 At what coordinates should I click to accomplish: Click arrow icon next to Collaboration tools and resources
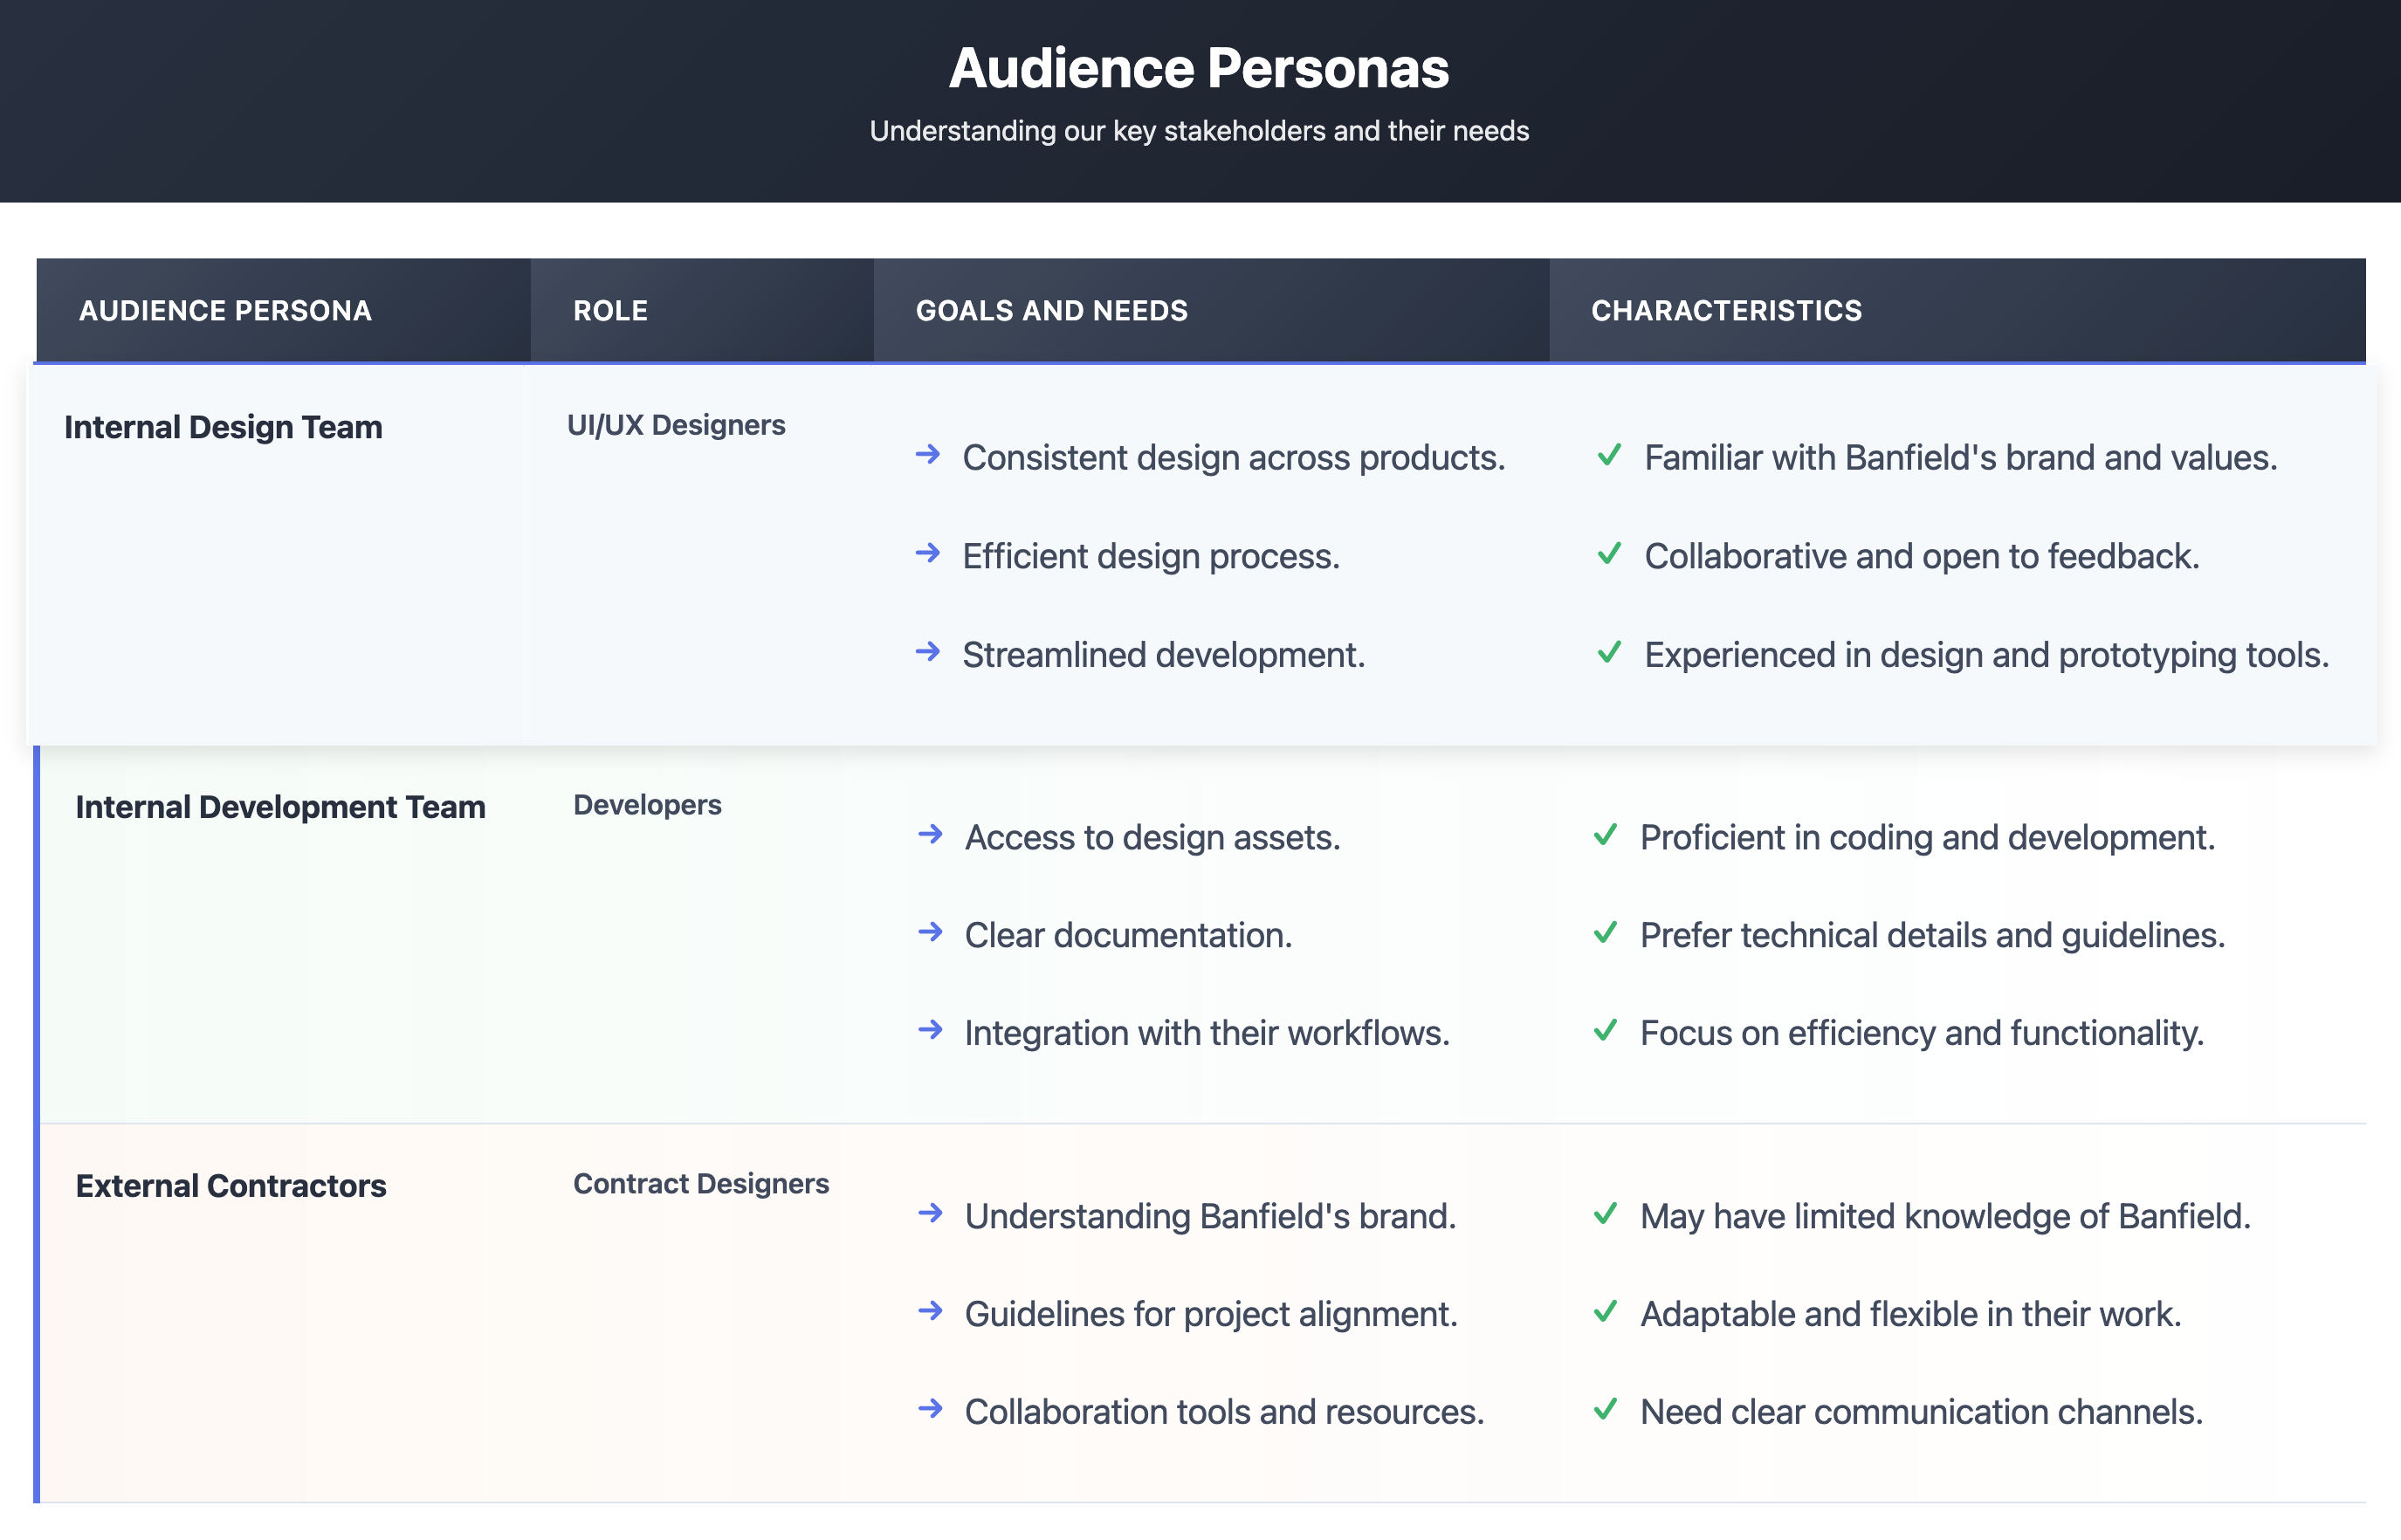[x=930, y=1409]
